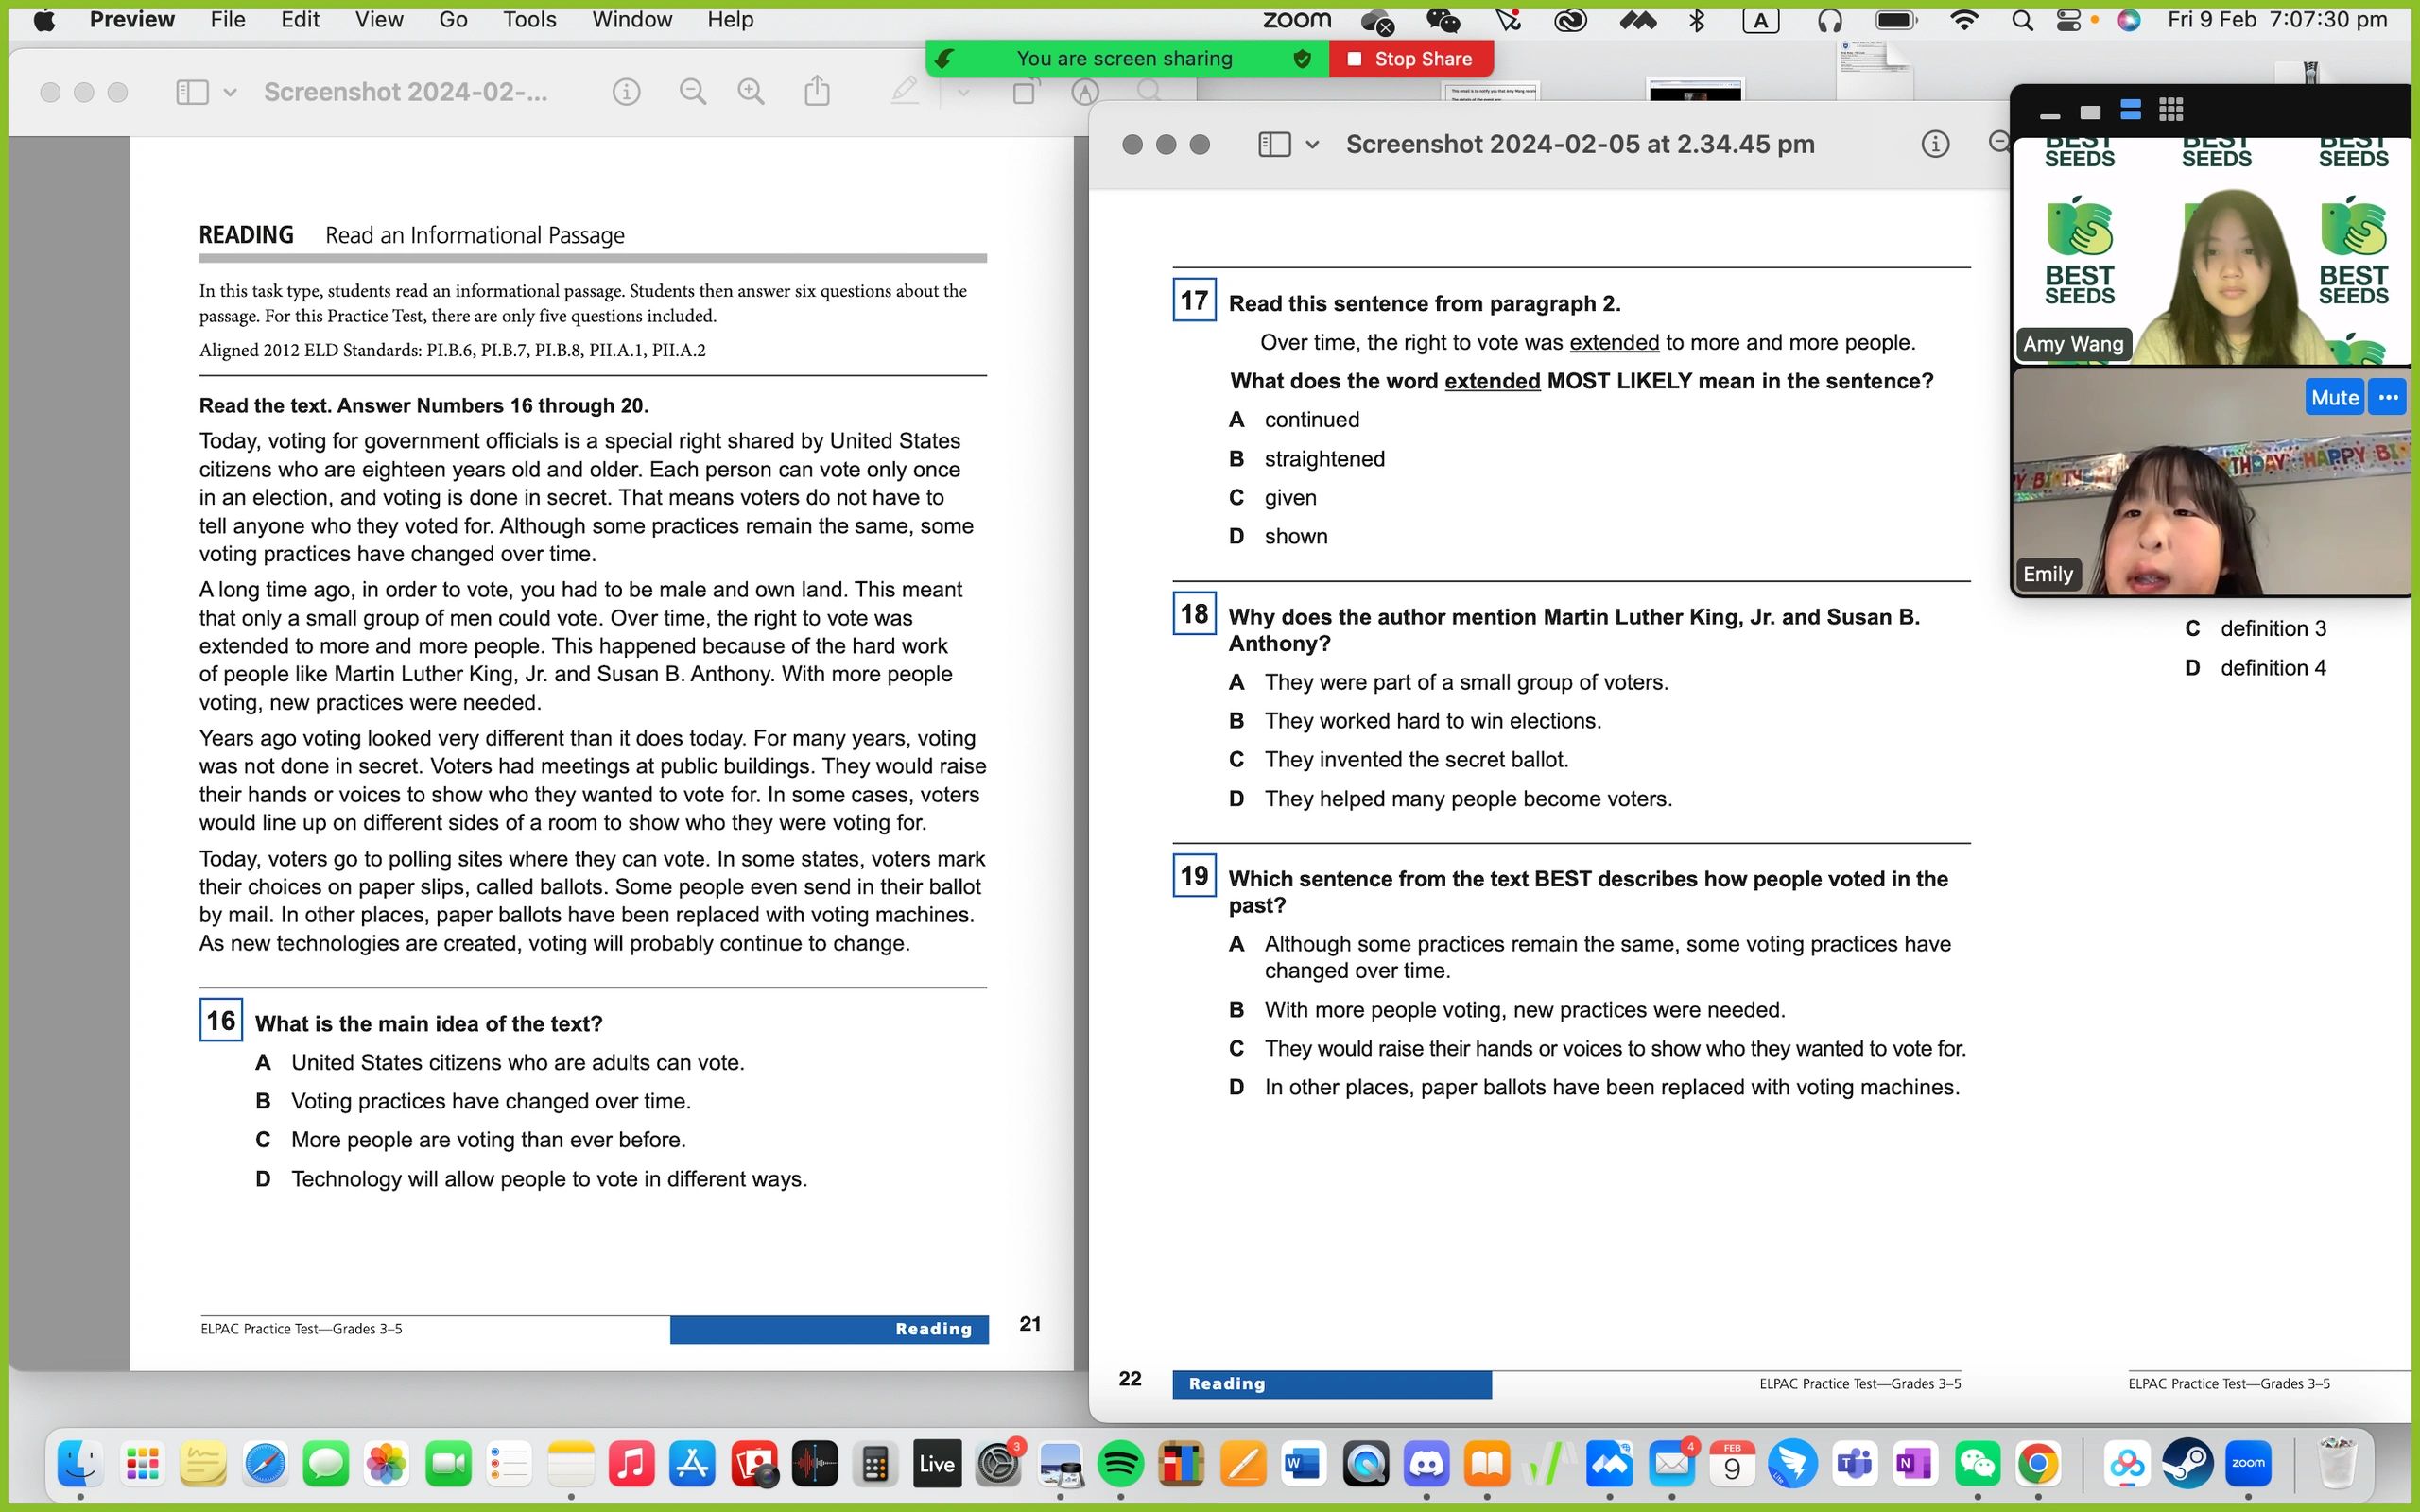This screenshot has width=2420, height=1512.
Task: Toggle the sidebar on the front screenshot window
Action: click(x=1273, y=143)
